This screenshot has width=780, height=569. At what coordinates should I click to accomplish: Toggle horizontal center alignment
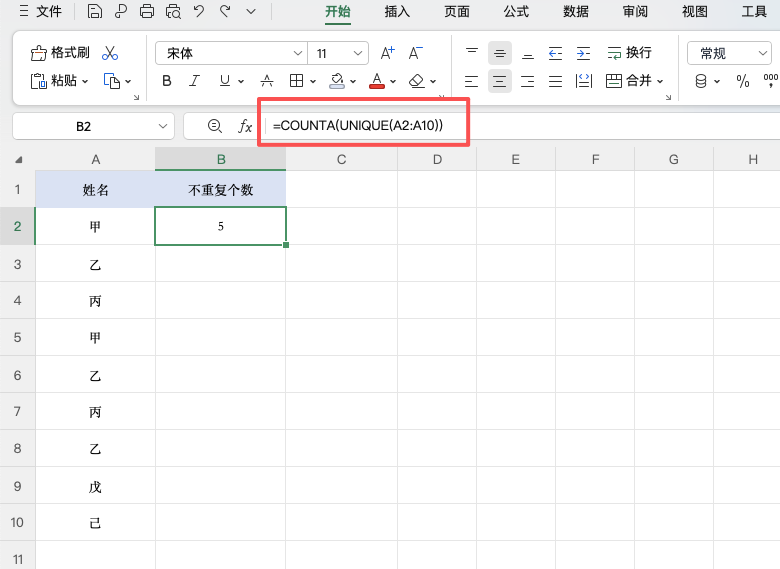tap(499, 81)
